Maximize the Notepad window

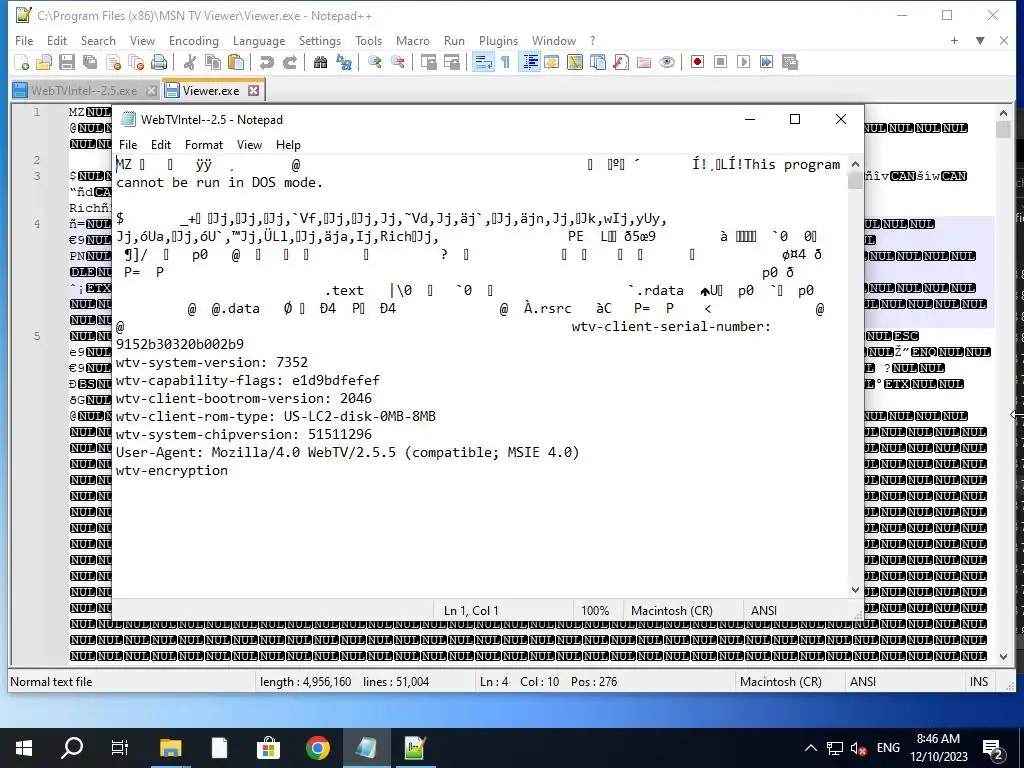[795, 119]
